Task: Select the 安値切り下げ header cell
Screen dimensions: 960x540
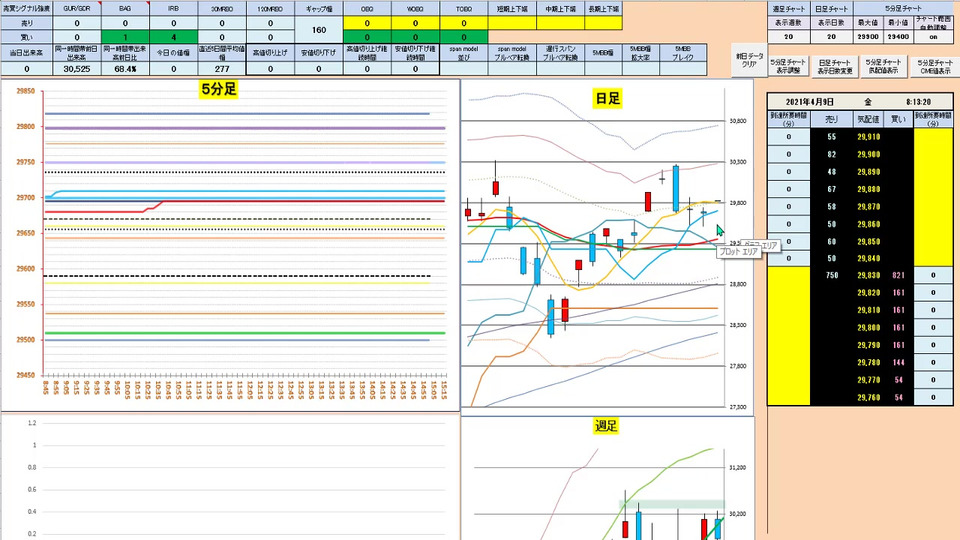Action: (318, 53)
